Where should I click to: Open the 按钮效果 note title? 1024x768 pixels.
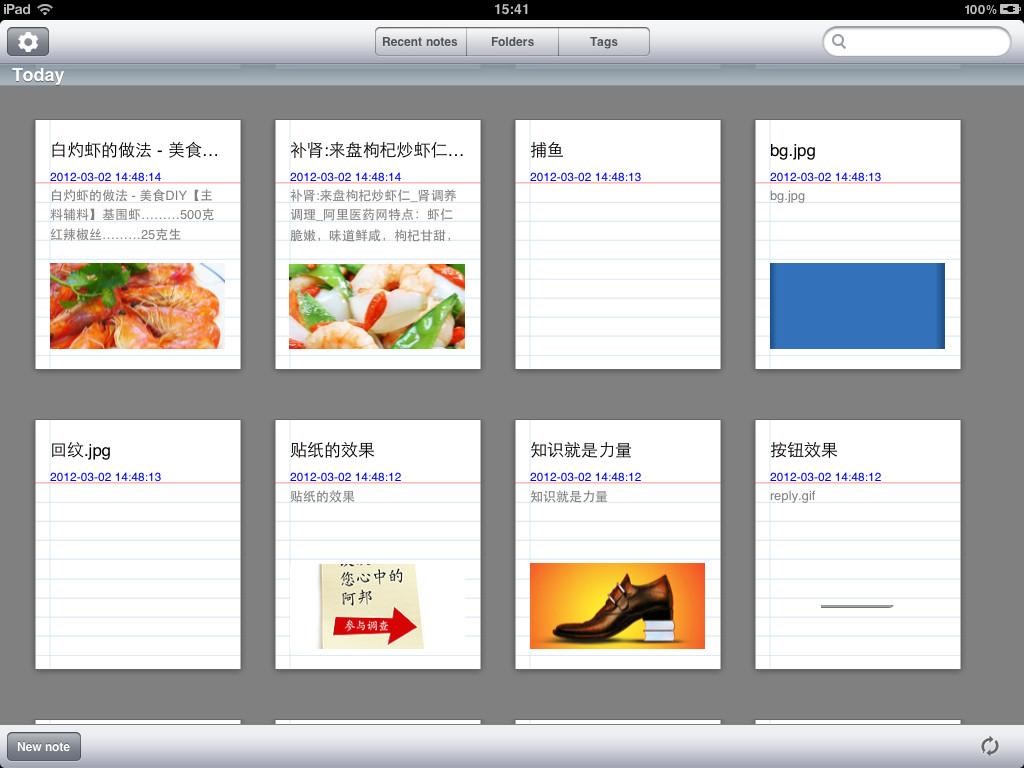pyautogui.click(x=804, y=450)
